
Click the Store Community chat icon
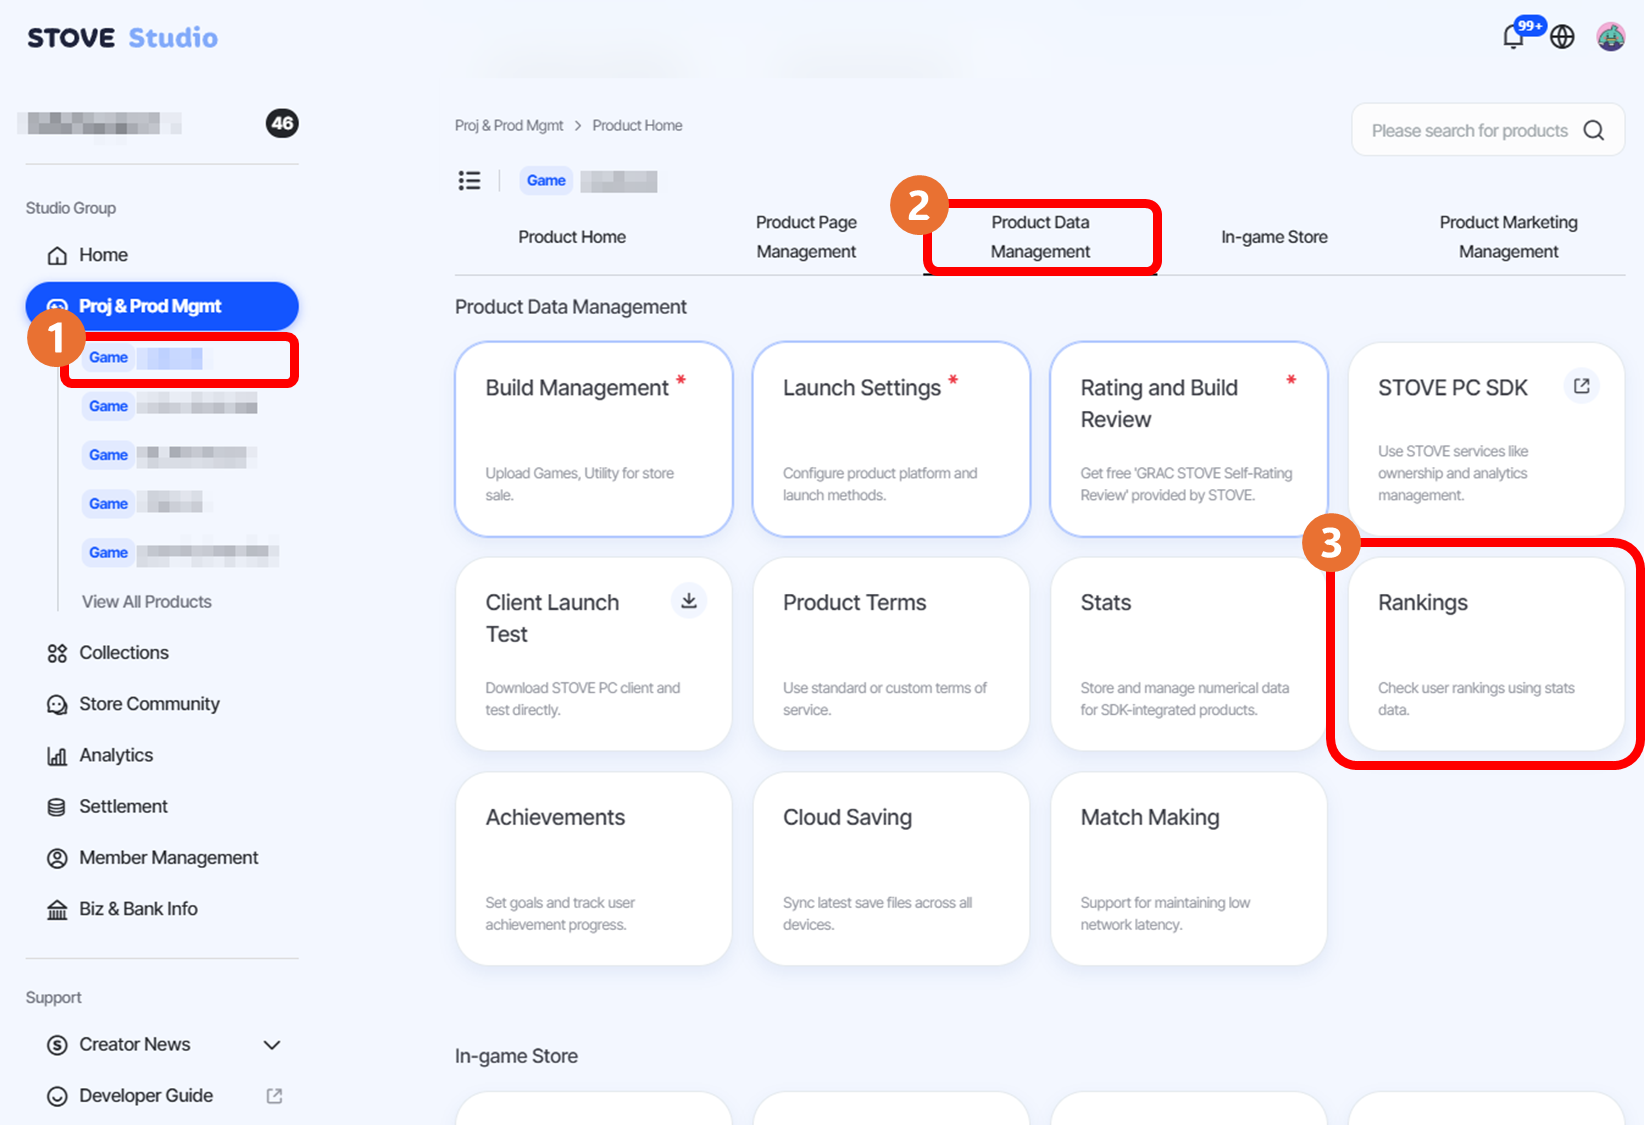click(x=57, y=704)
